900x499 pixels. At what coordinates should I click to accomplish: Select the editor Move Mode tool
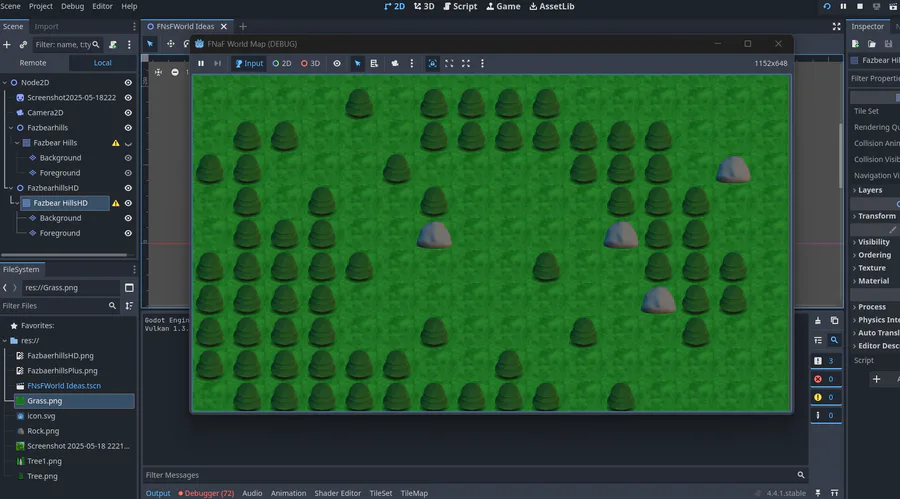click(170, 44)
